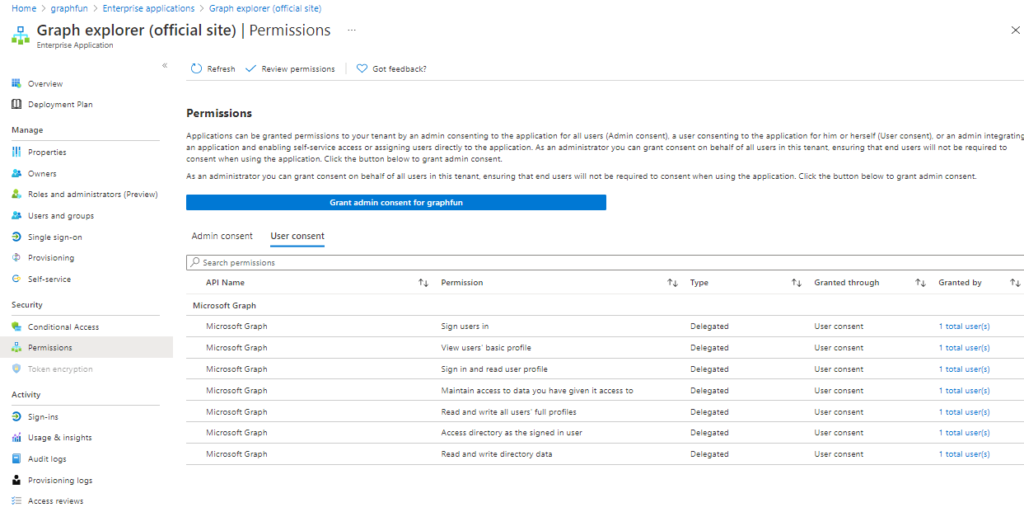The height and width of the screenshot is (512, 1024).
Task: Select the Permissions sidebar icon
Action: click(x=16, y=347)
